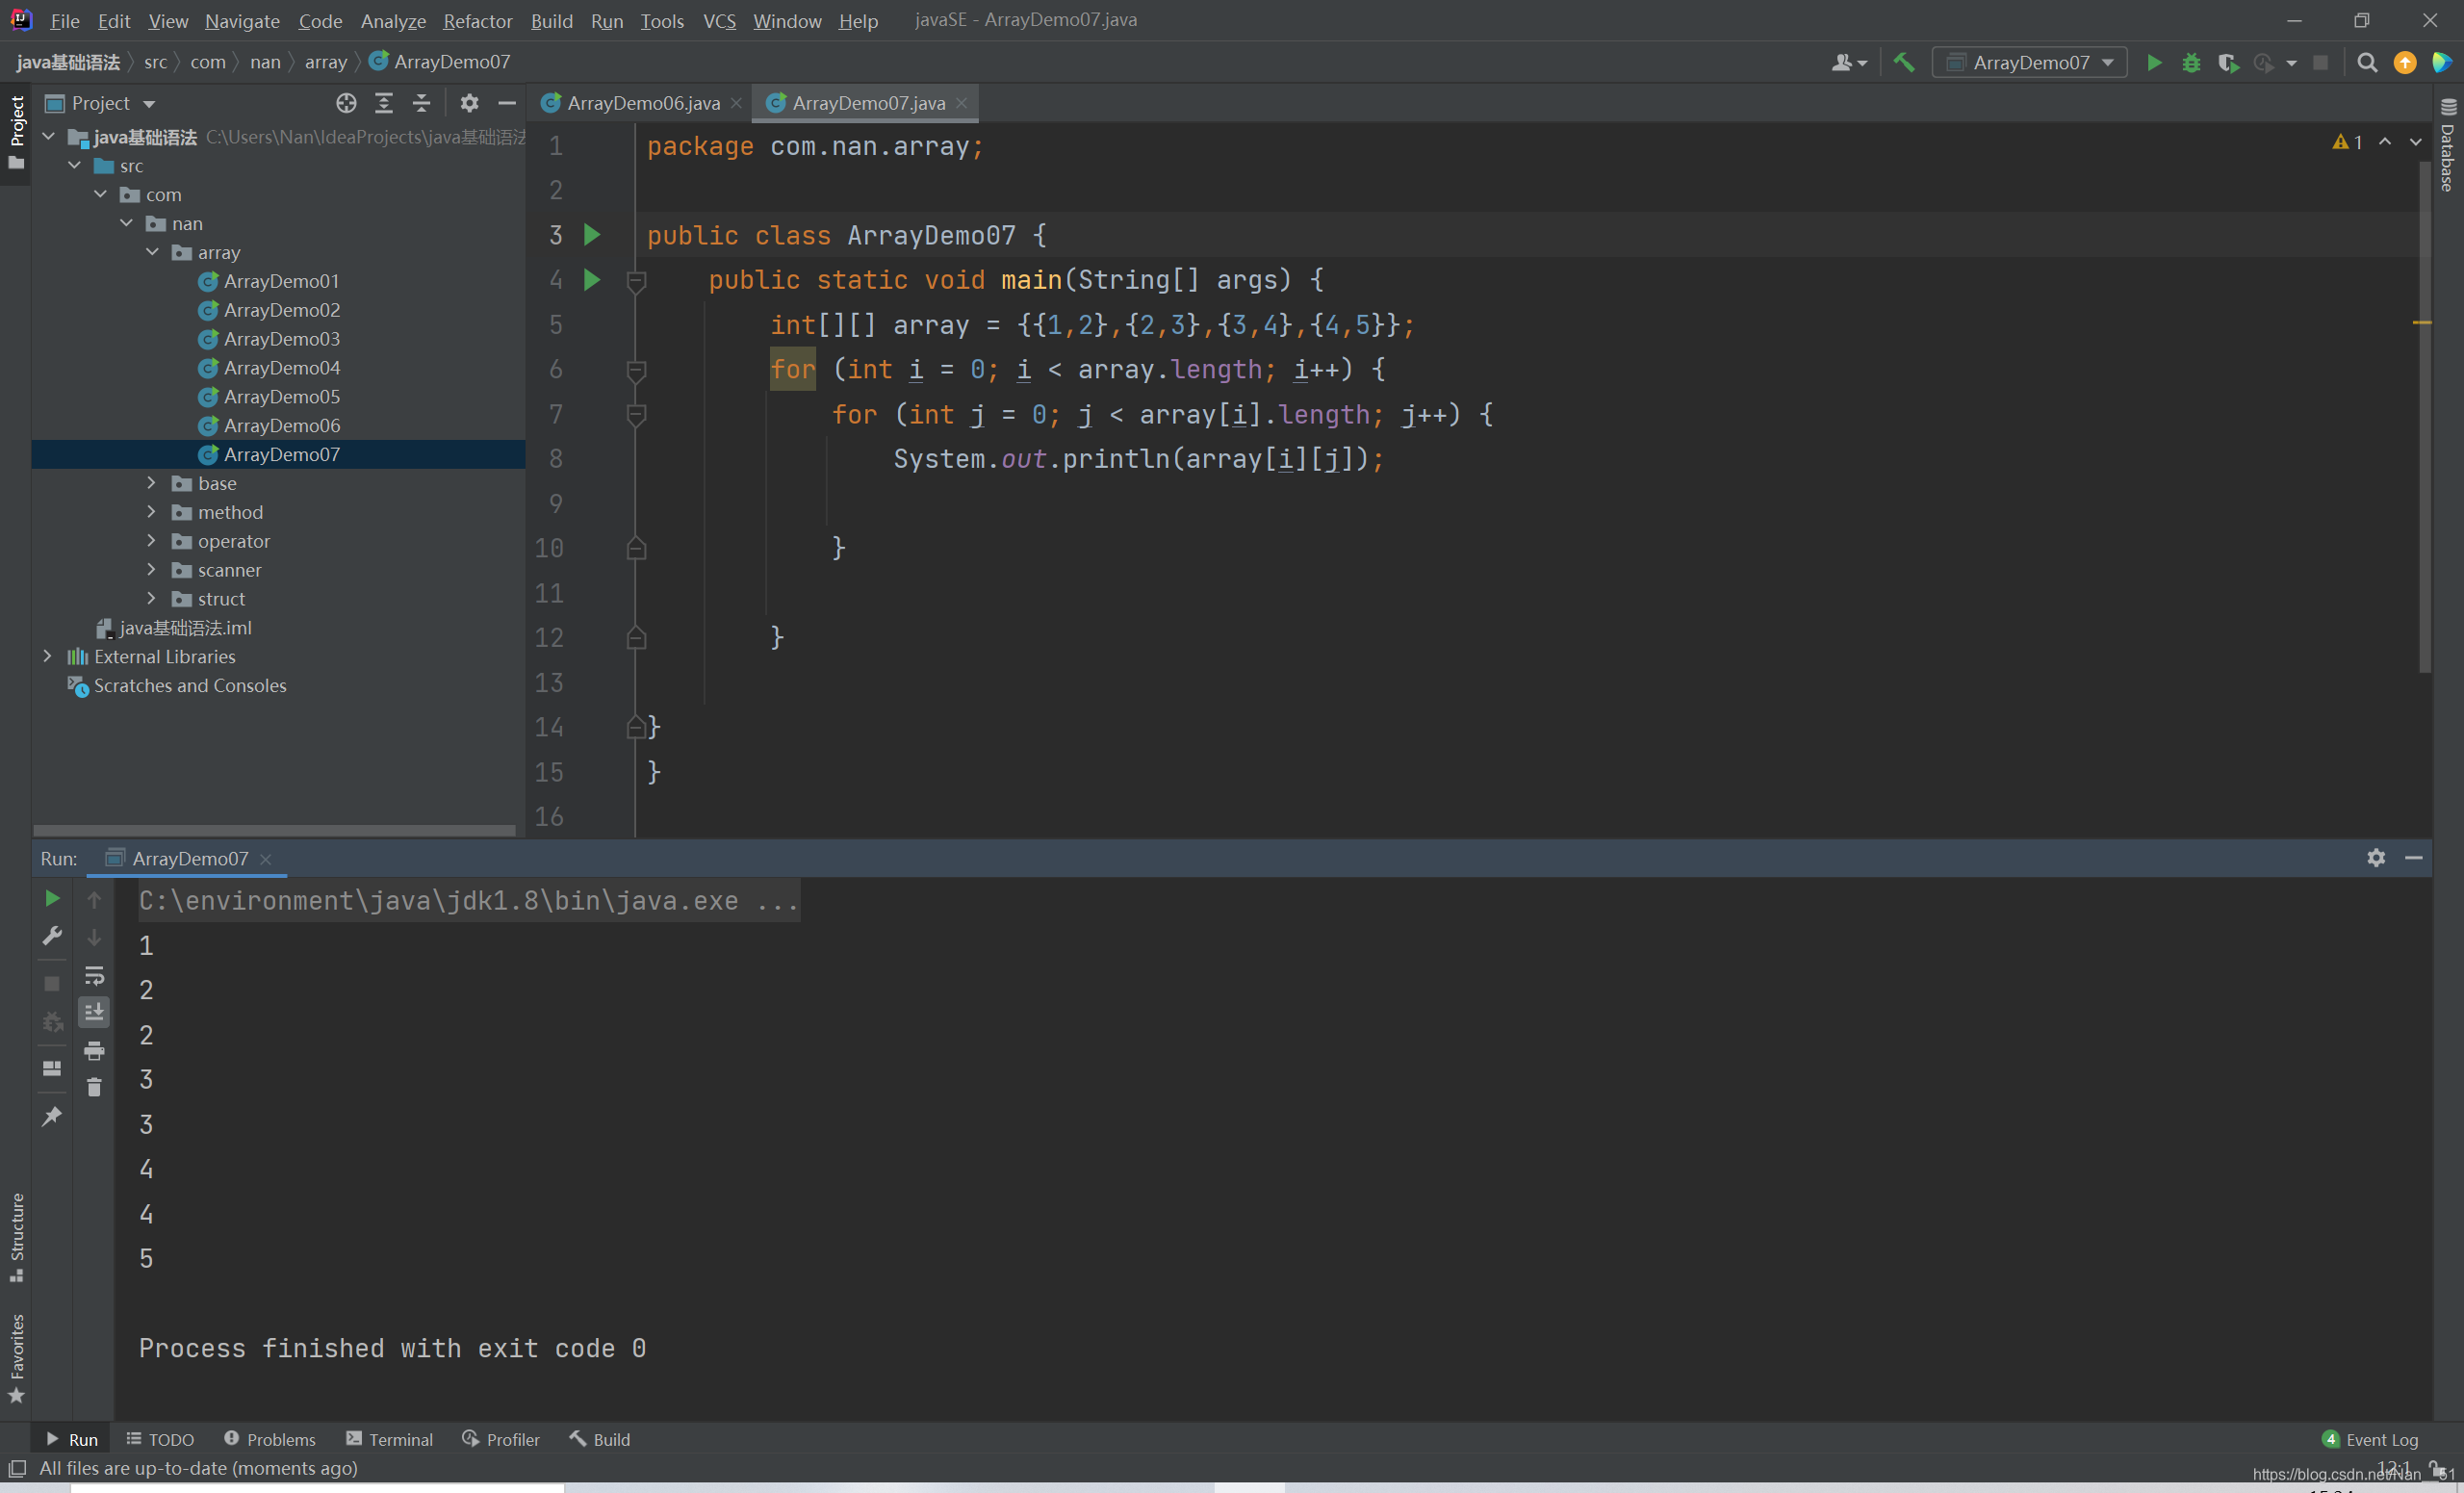Open Scratches and Consoles node
Image resolution: width=2464 pixels, height=1493 pixels.
pos(190,685)
